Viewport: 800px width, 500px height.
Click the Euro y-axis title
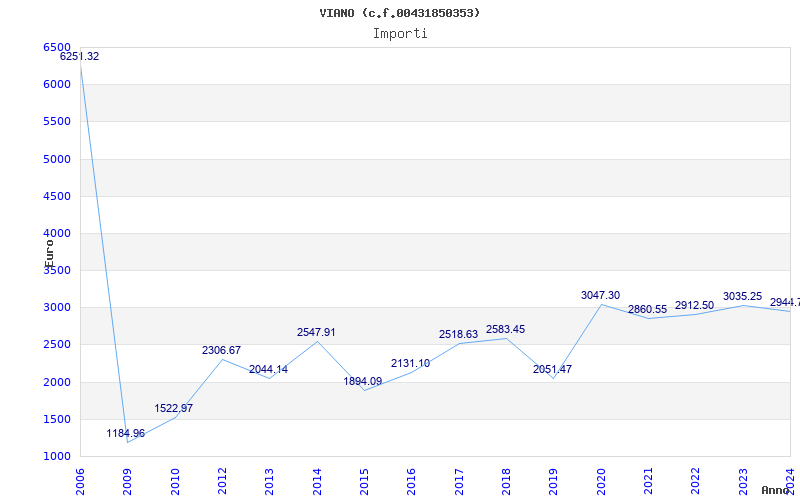click(49, 254)
